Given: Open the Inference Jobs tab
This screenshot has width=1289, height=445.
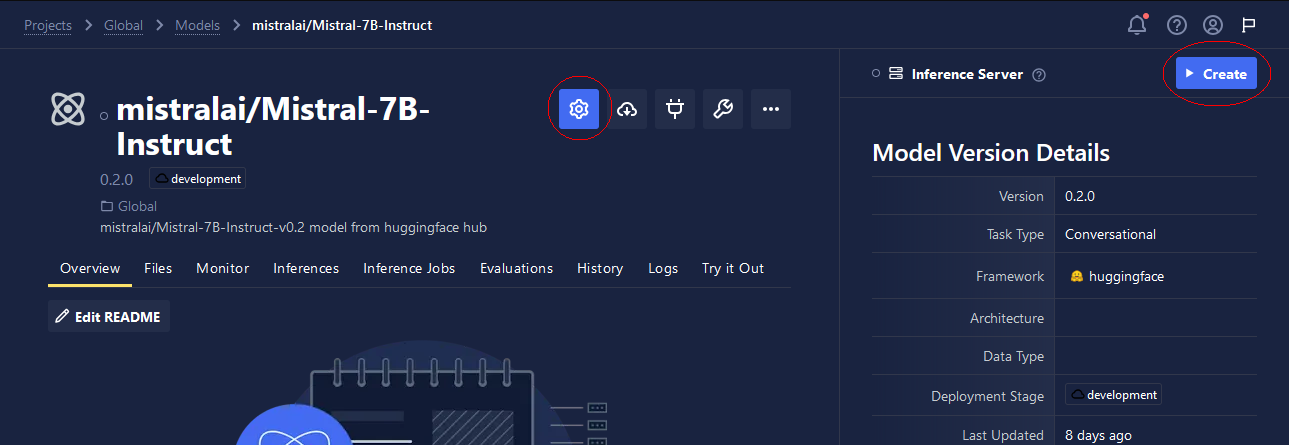Looking at the screenshot, I should point(409,268).
